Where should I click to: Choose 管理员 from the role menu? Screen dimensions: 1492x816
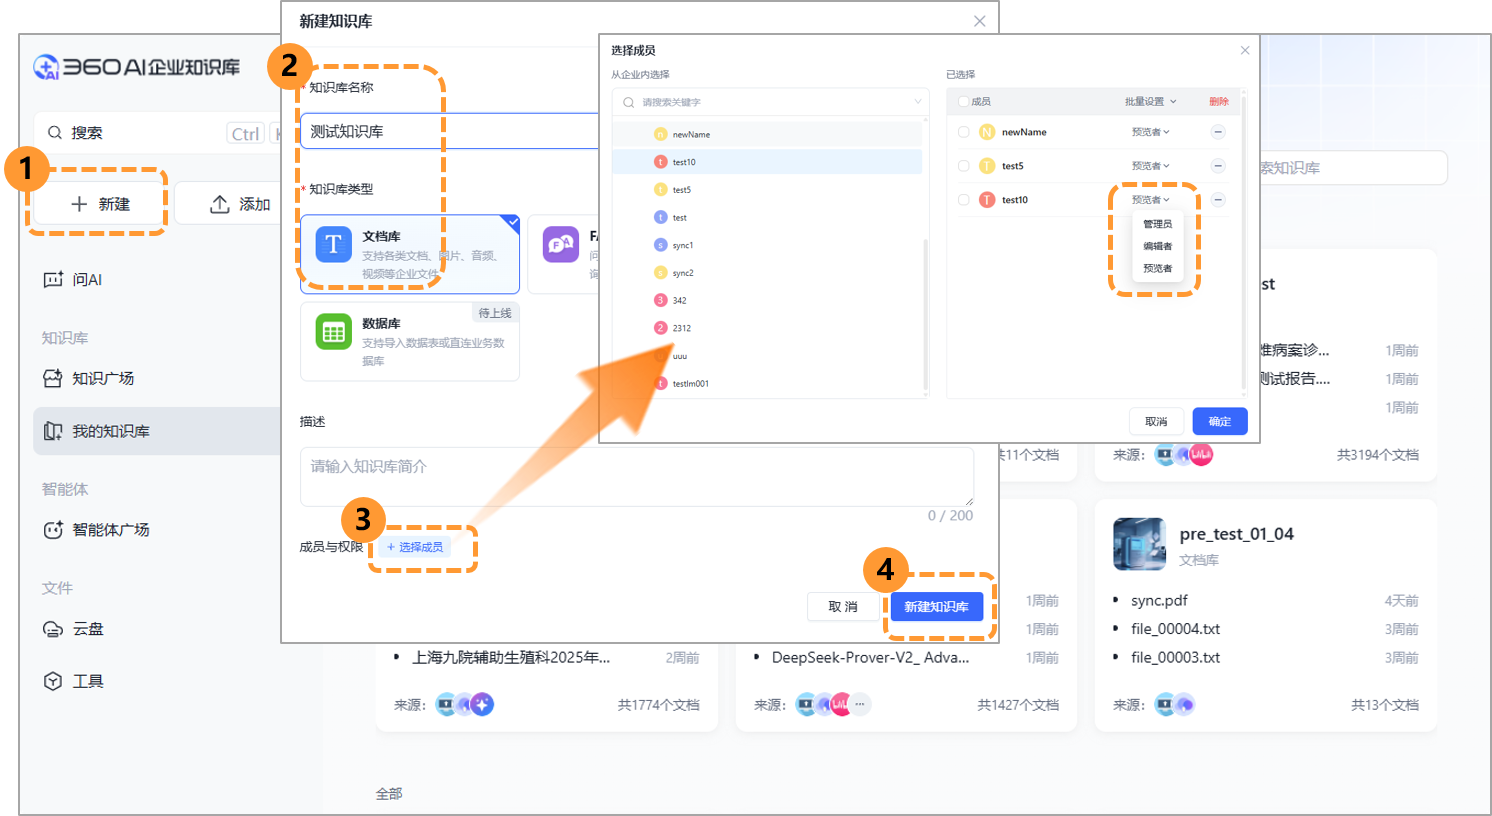click(x=1157, y=224)
